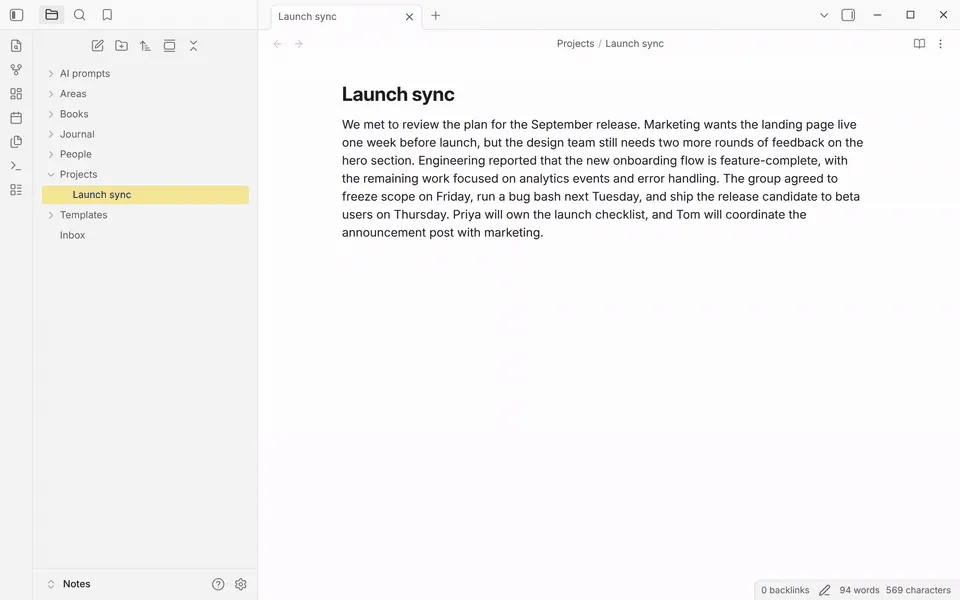Open a new tab
Image resolution: width=960 pixels, height=600 pixels.
pos(436,16)
